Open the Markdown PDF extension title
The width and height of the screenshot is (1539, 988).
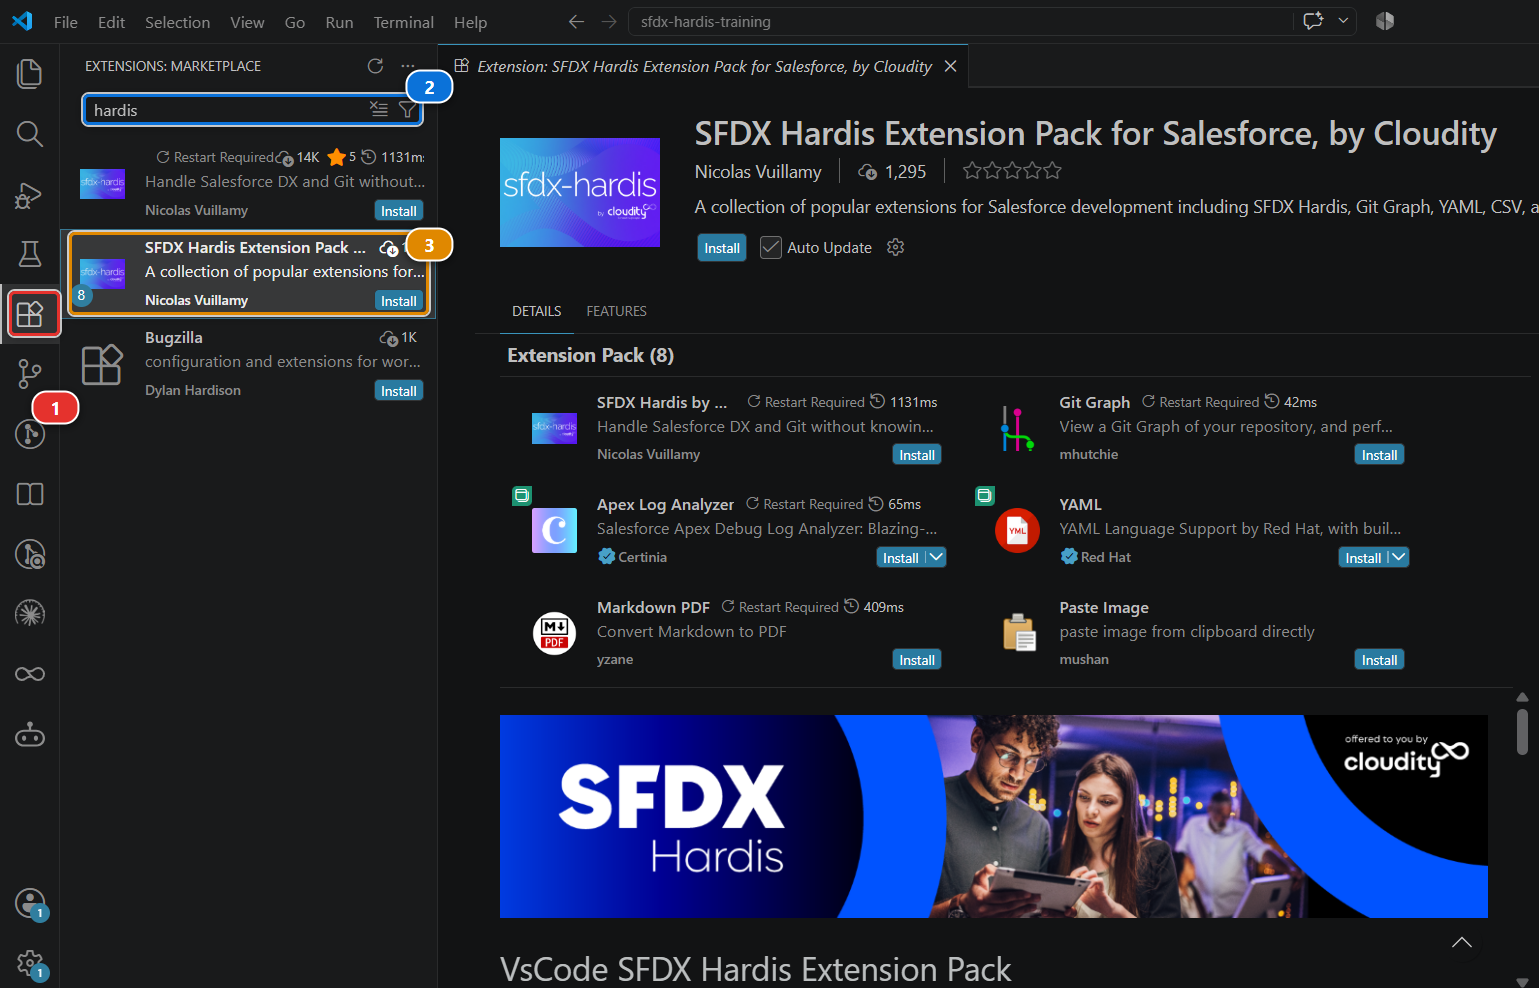(653, 607)
